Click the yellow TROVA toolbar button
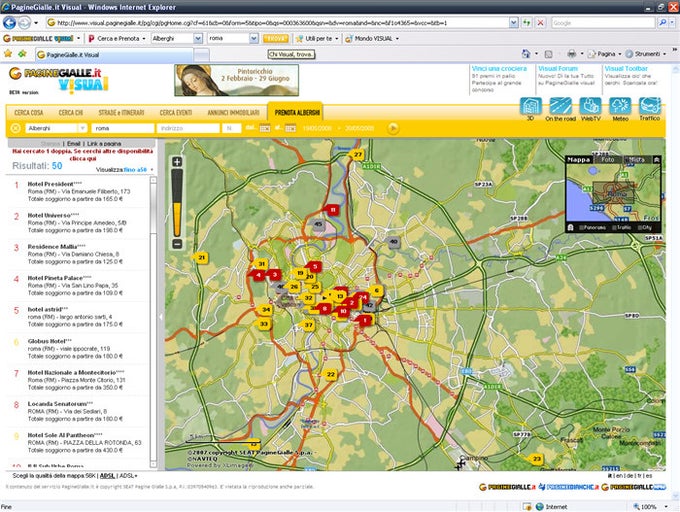This screenshot has width=680, height=512. [x=275, y=39]
